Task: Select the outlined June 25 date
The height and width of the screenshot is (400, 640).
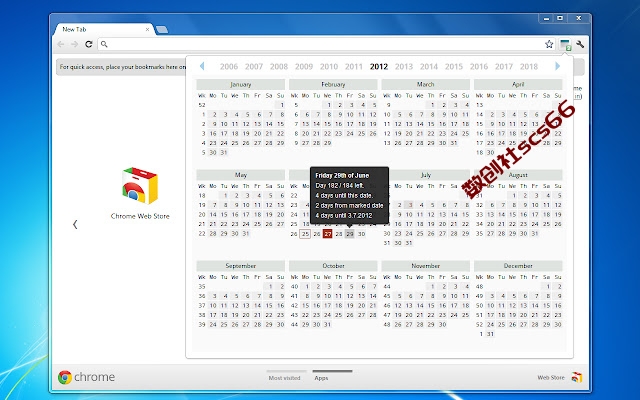Action: click(x=305, y=234)
